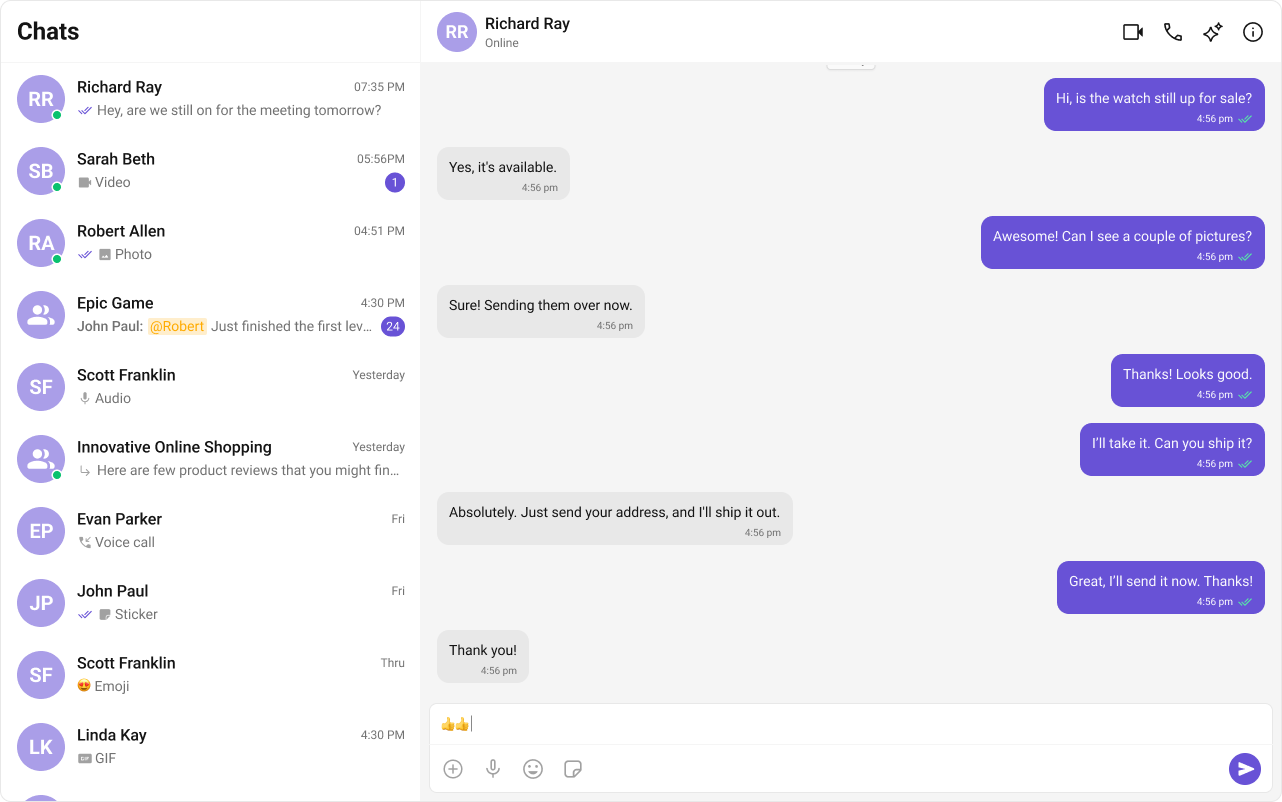
Task: Start a video call with Richard Ray
Action: click(1133, 32)
